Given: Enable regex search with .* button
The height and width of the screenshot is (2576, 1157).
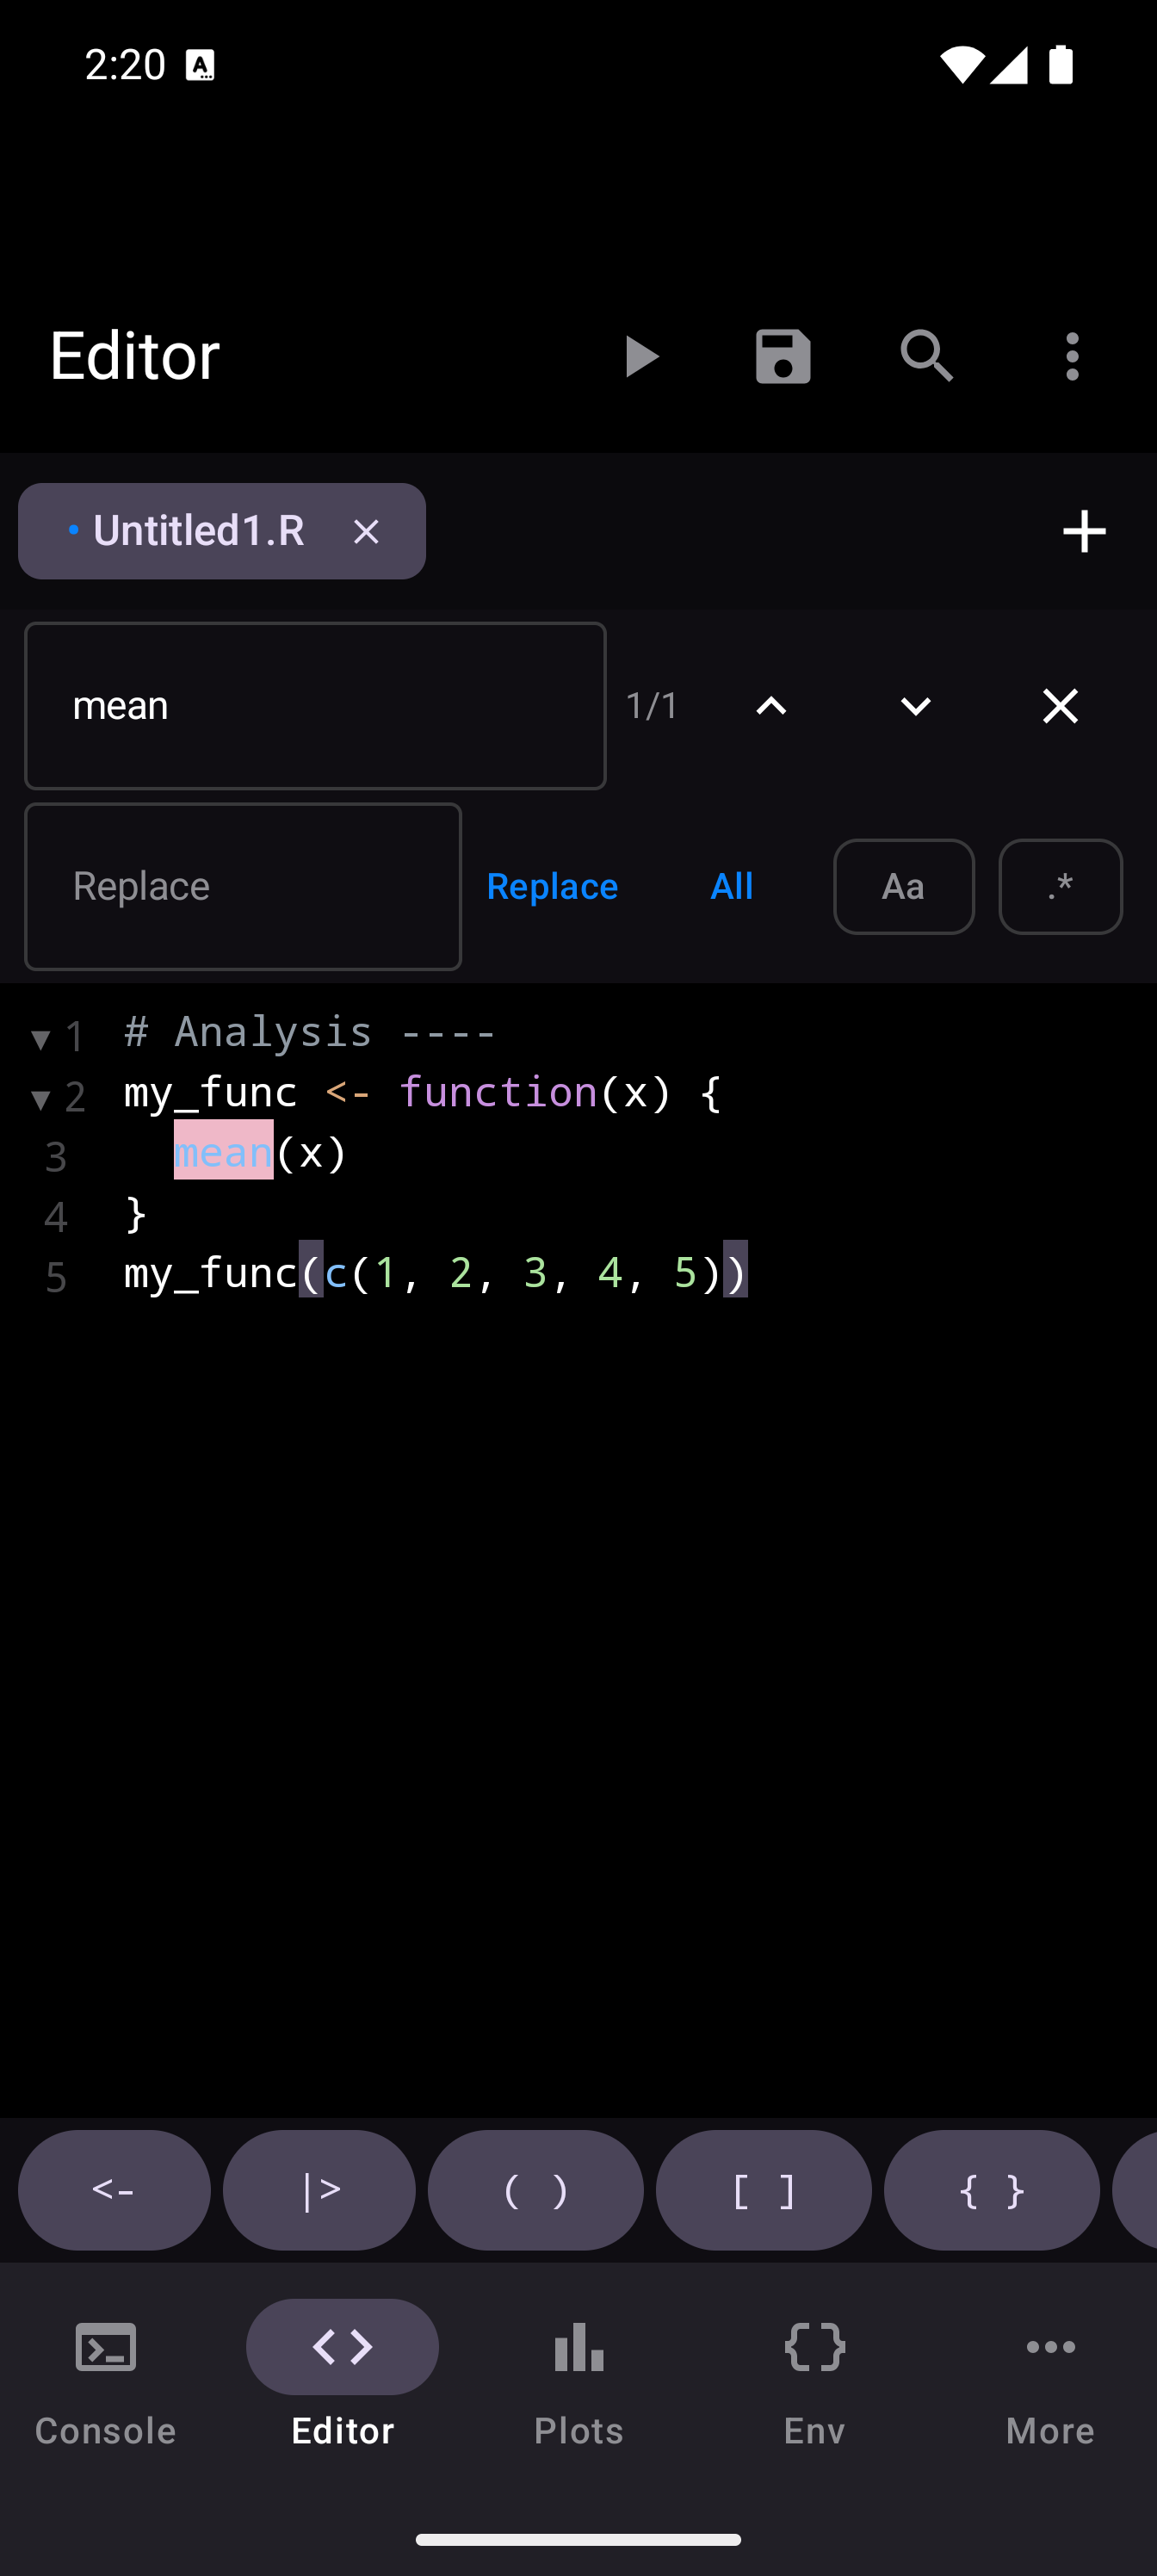Looking at the screenshot, I should click(x=1060, y=887).
